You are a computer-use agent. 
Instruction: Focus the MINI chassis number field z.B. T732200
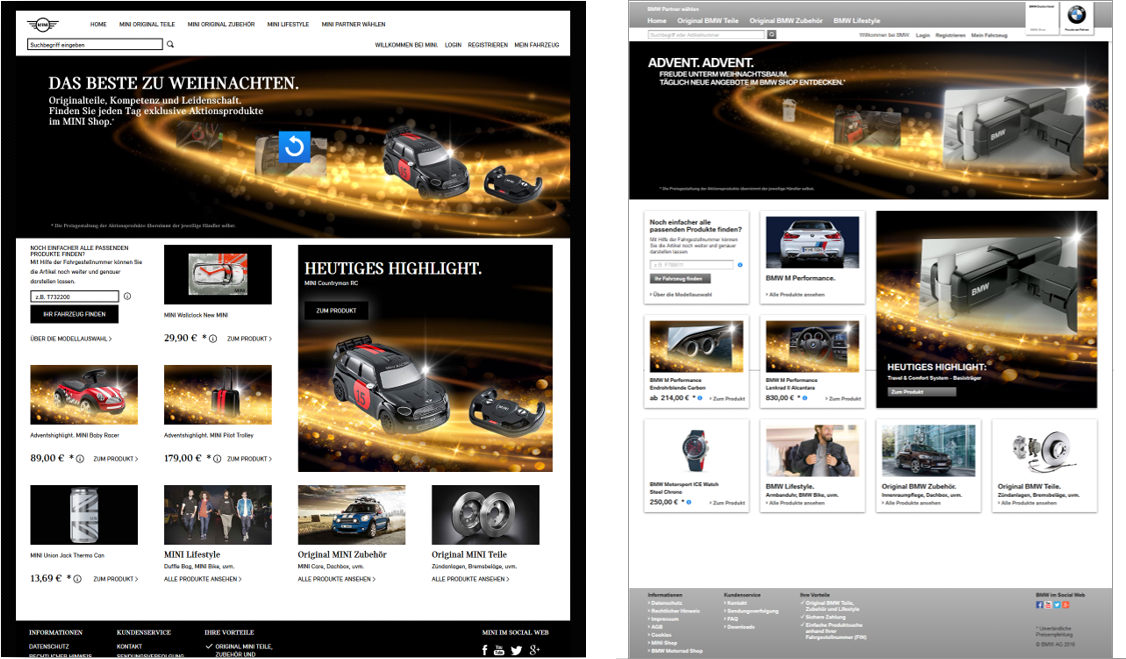pos(75,296)
